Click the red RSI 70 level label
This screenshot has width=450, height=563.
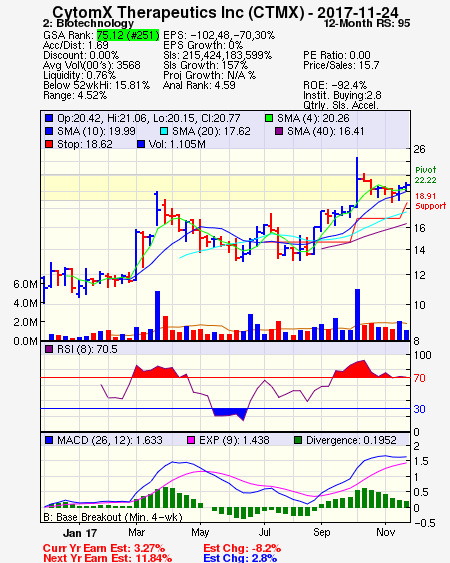click(x=419, y=378)
